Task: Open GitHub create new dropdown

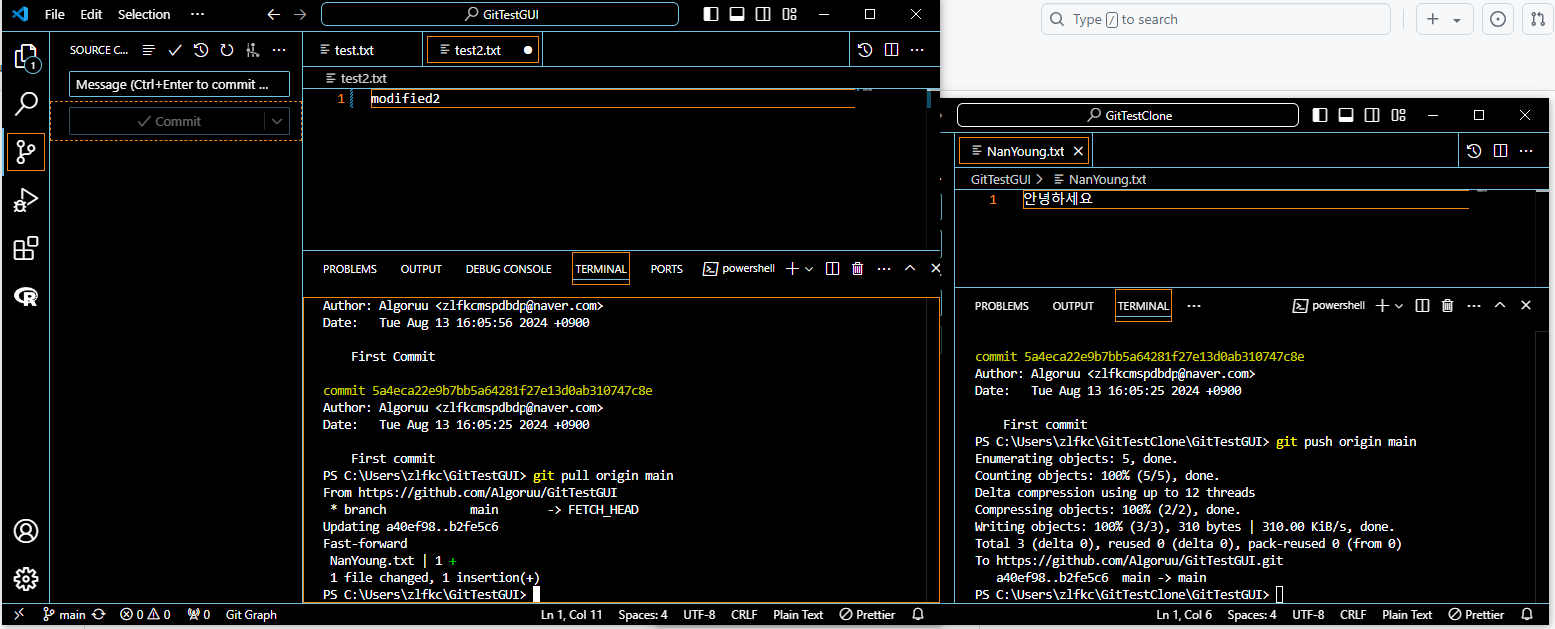Action: (1444, 20)
